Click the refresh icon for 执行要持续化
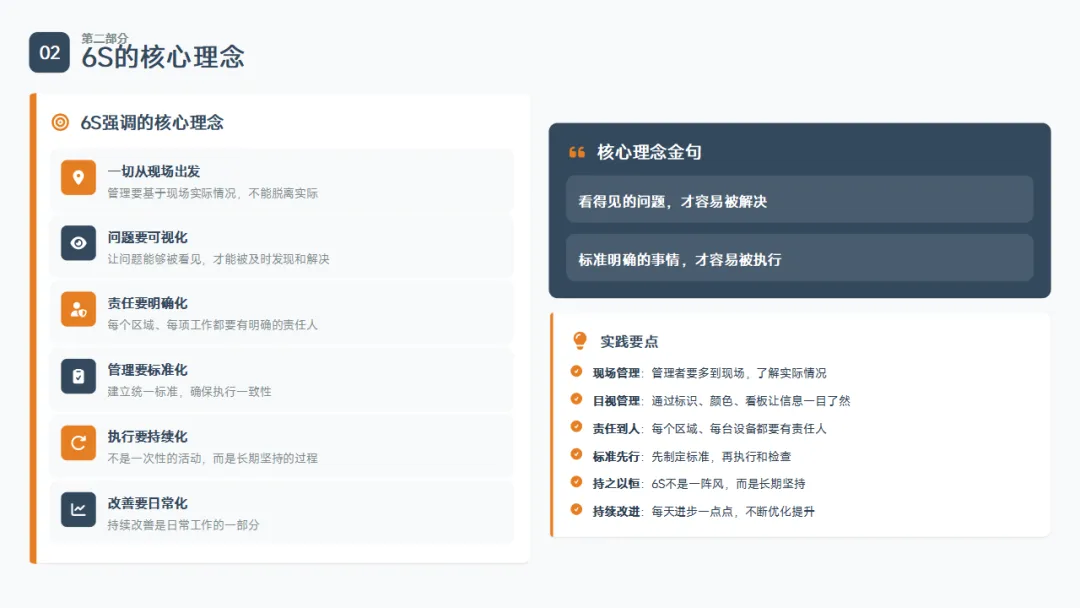 pos(79,443)
